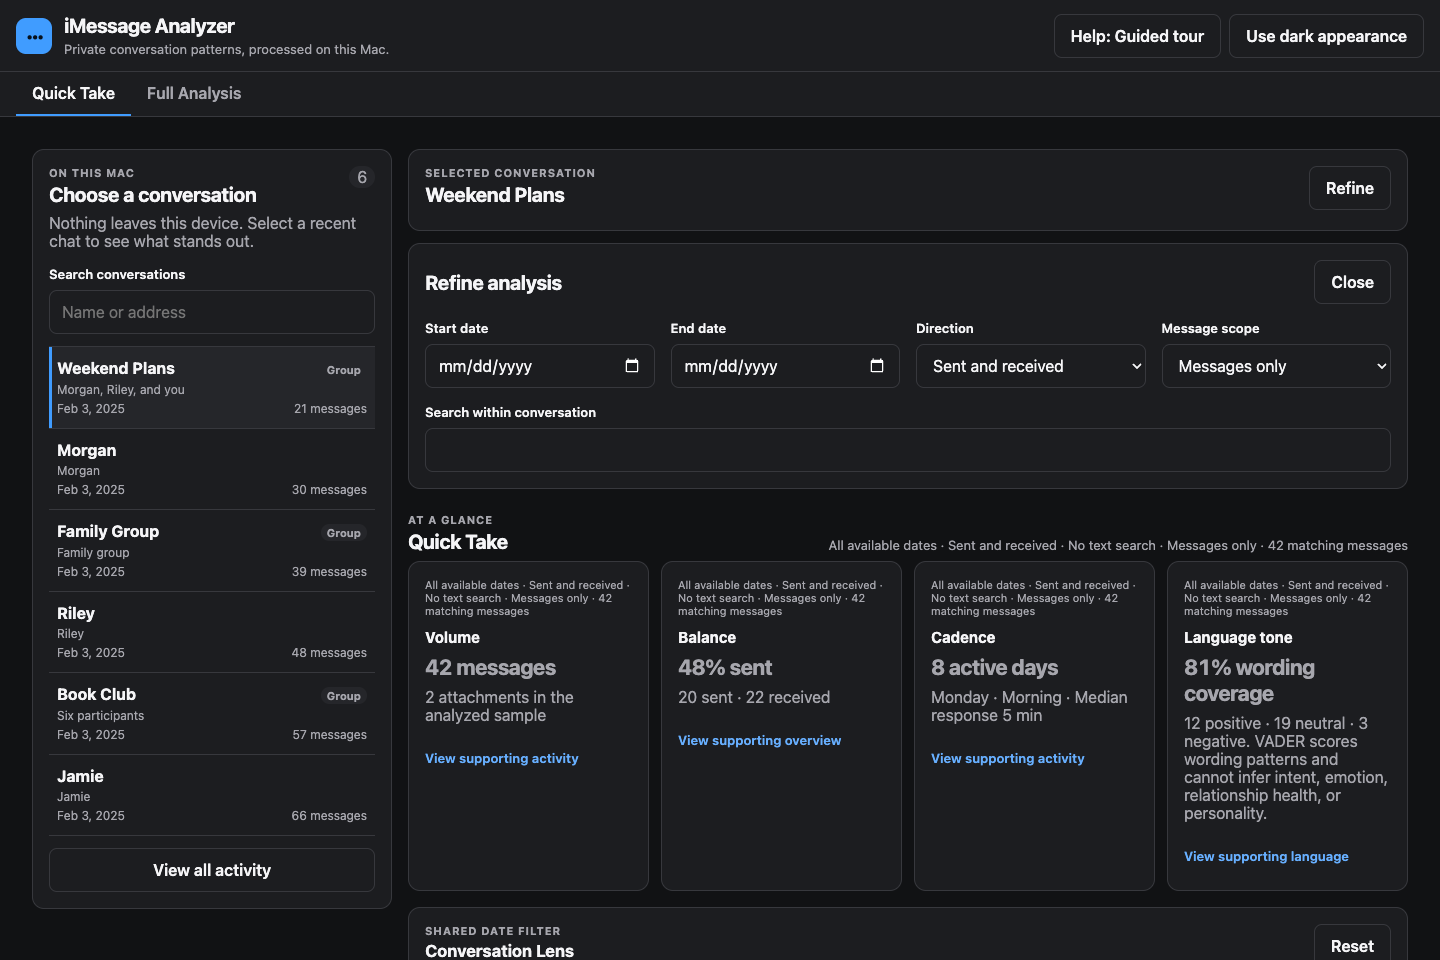Click the View all activity button
Viewport: 1440px width, 960px height.
[212, 870]
